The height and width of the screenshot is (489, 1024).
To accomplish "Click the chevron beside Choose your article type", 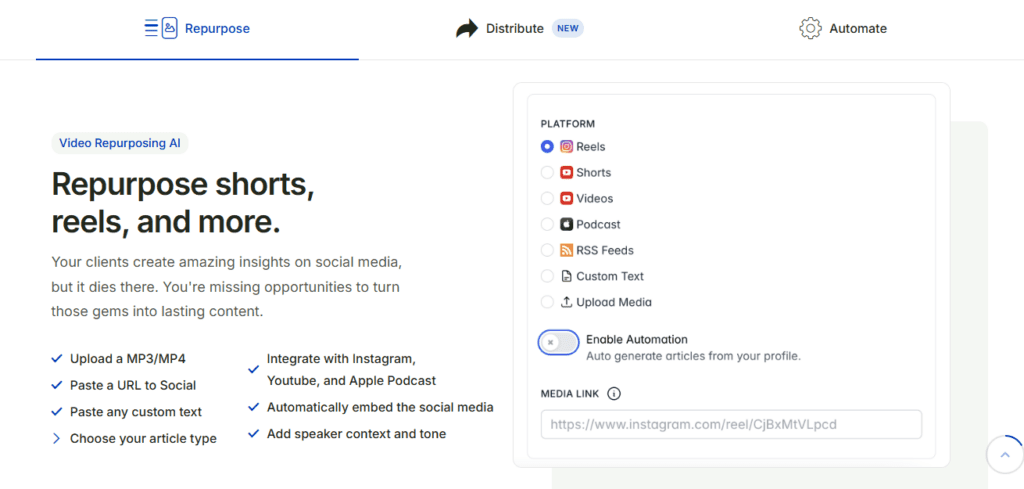I will [x=56, y=439].
